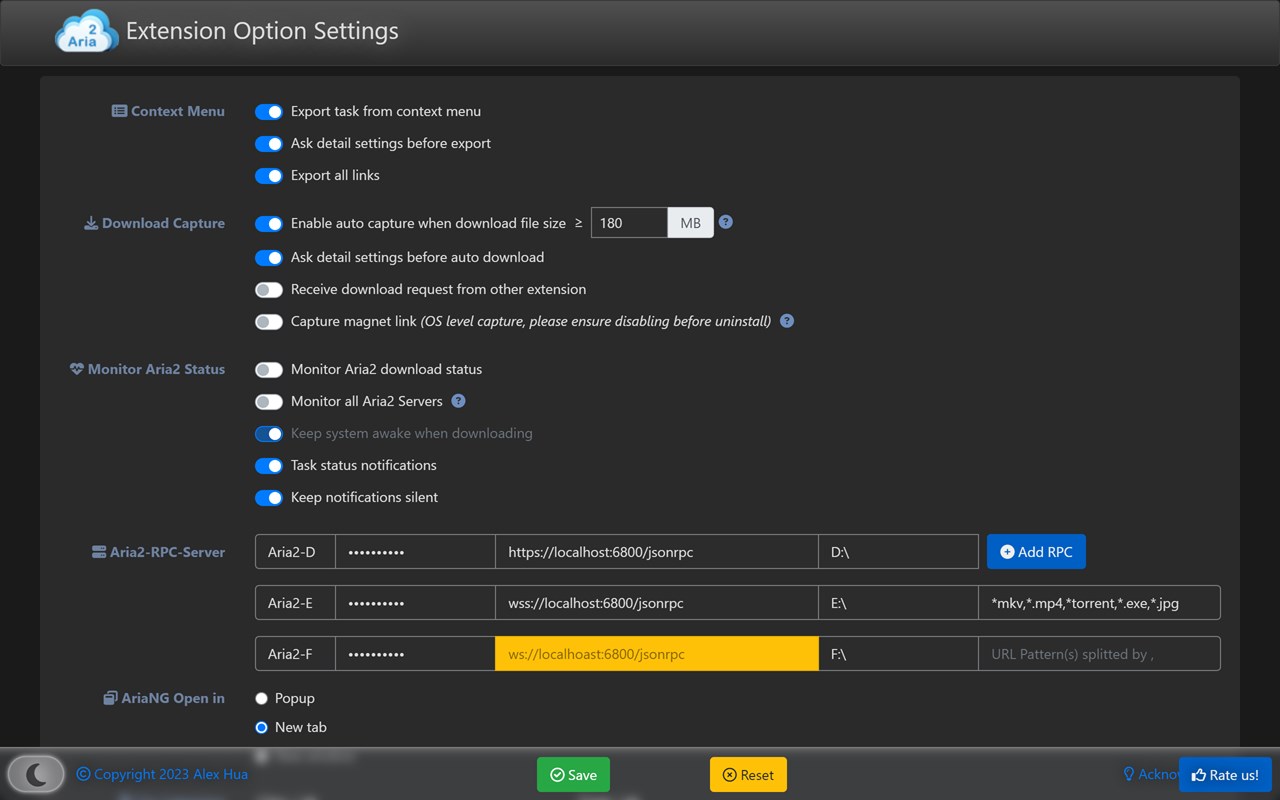This screenshot has width=1280, height=800.
Task: Turn on Monitor Aria2 download status
Action: click(269, 370)
